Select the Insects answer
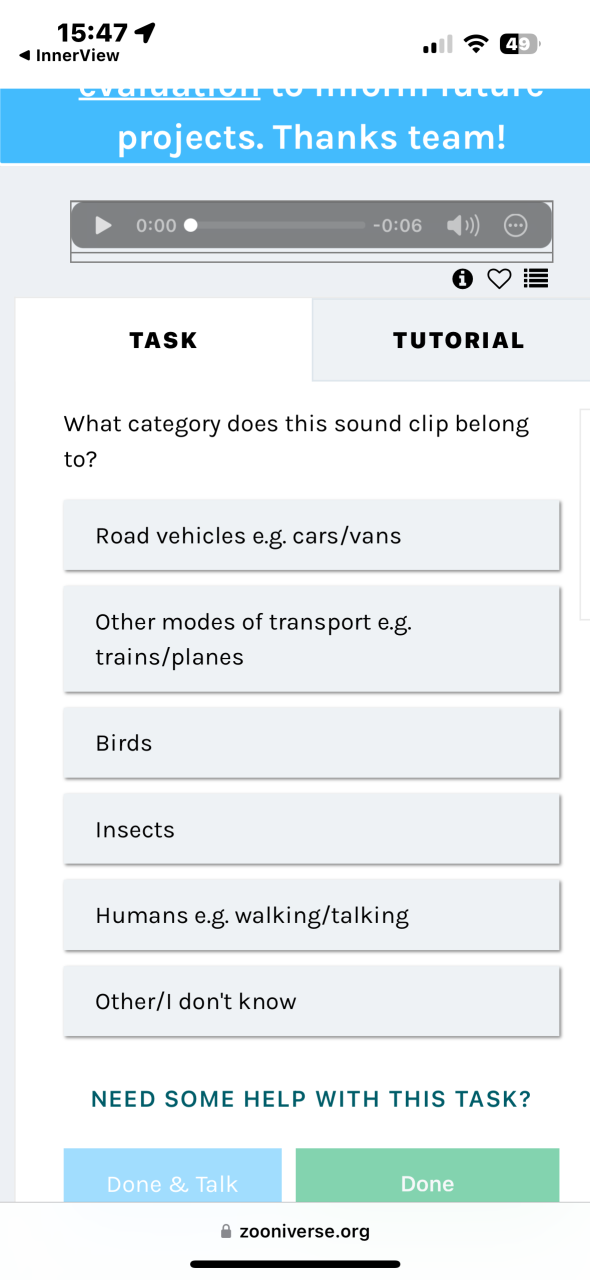Viewport: 590px width, 1280px height. 311,829
